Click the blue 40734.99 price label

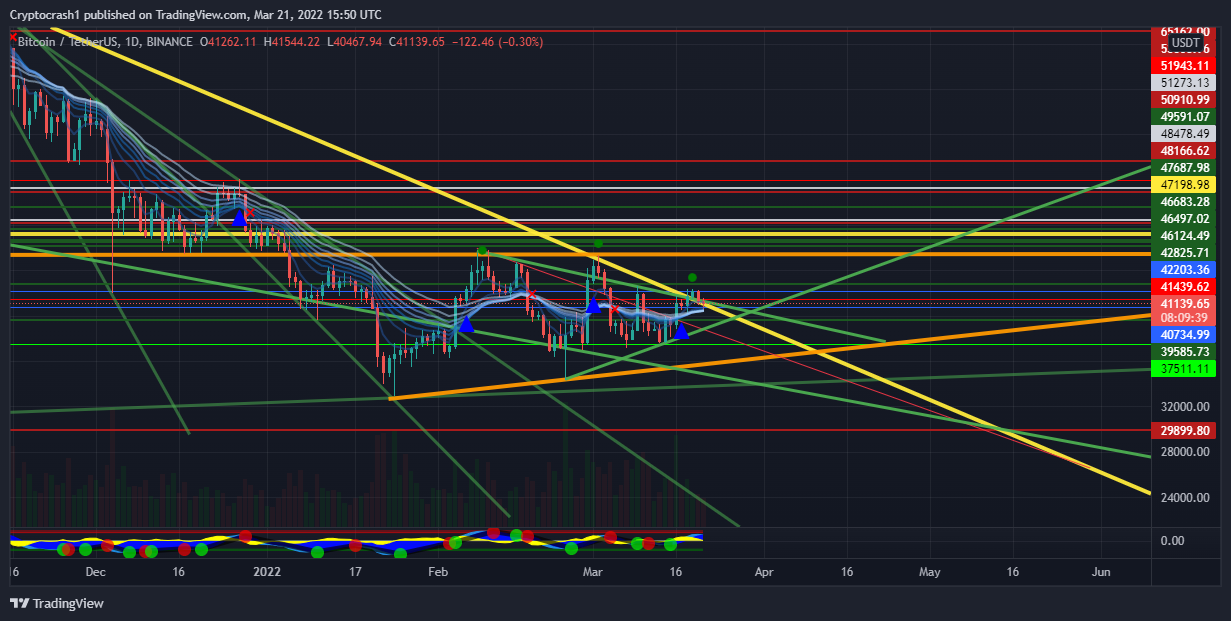pos(1185,334)
